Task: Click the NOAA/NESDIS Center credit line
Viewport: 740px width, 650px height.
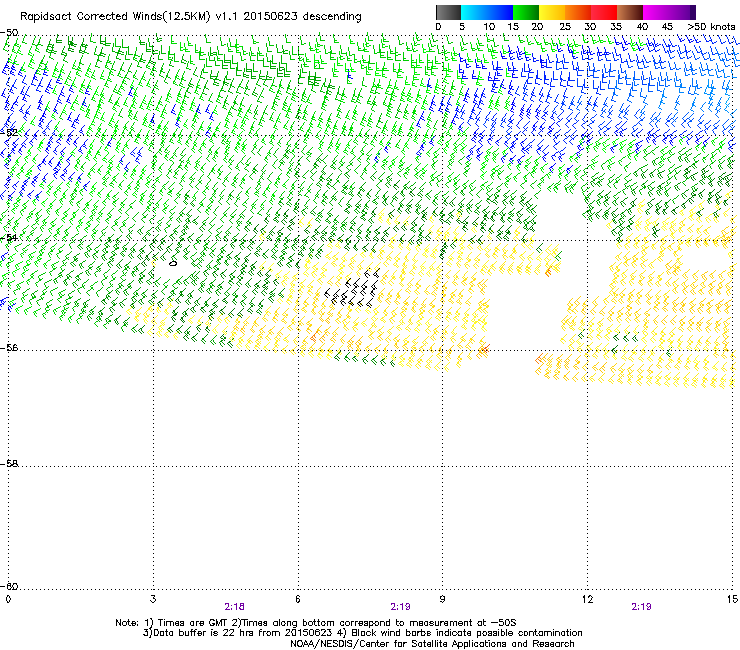Action: [x=432, y=644]
